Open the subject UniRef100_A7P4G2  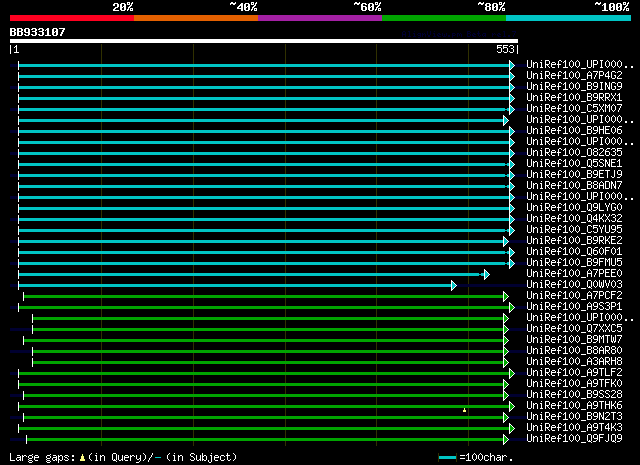pos(574,76)
